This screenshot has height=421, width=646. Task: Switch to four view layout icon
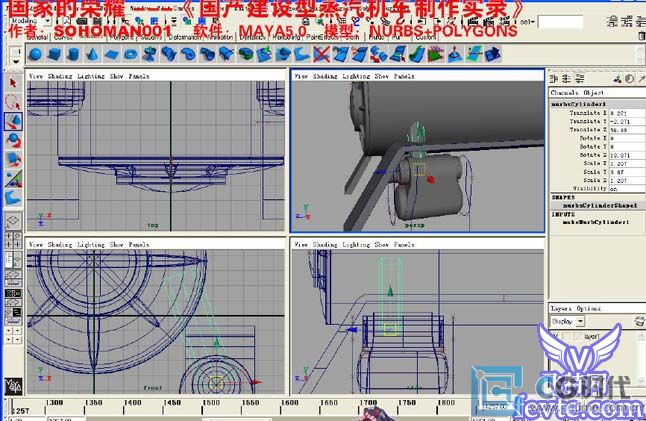point(13,241)
